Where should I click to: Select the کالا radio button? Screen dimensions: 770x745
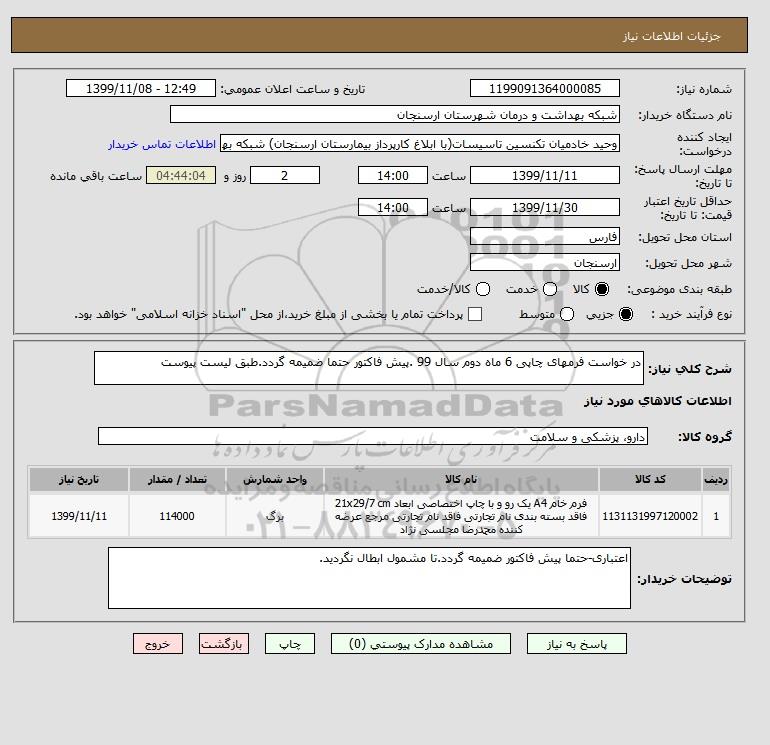click(602, 289)
